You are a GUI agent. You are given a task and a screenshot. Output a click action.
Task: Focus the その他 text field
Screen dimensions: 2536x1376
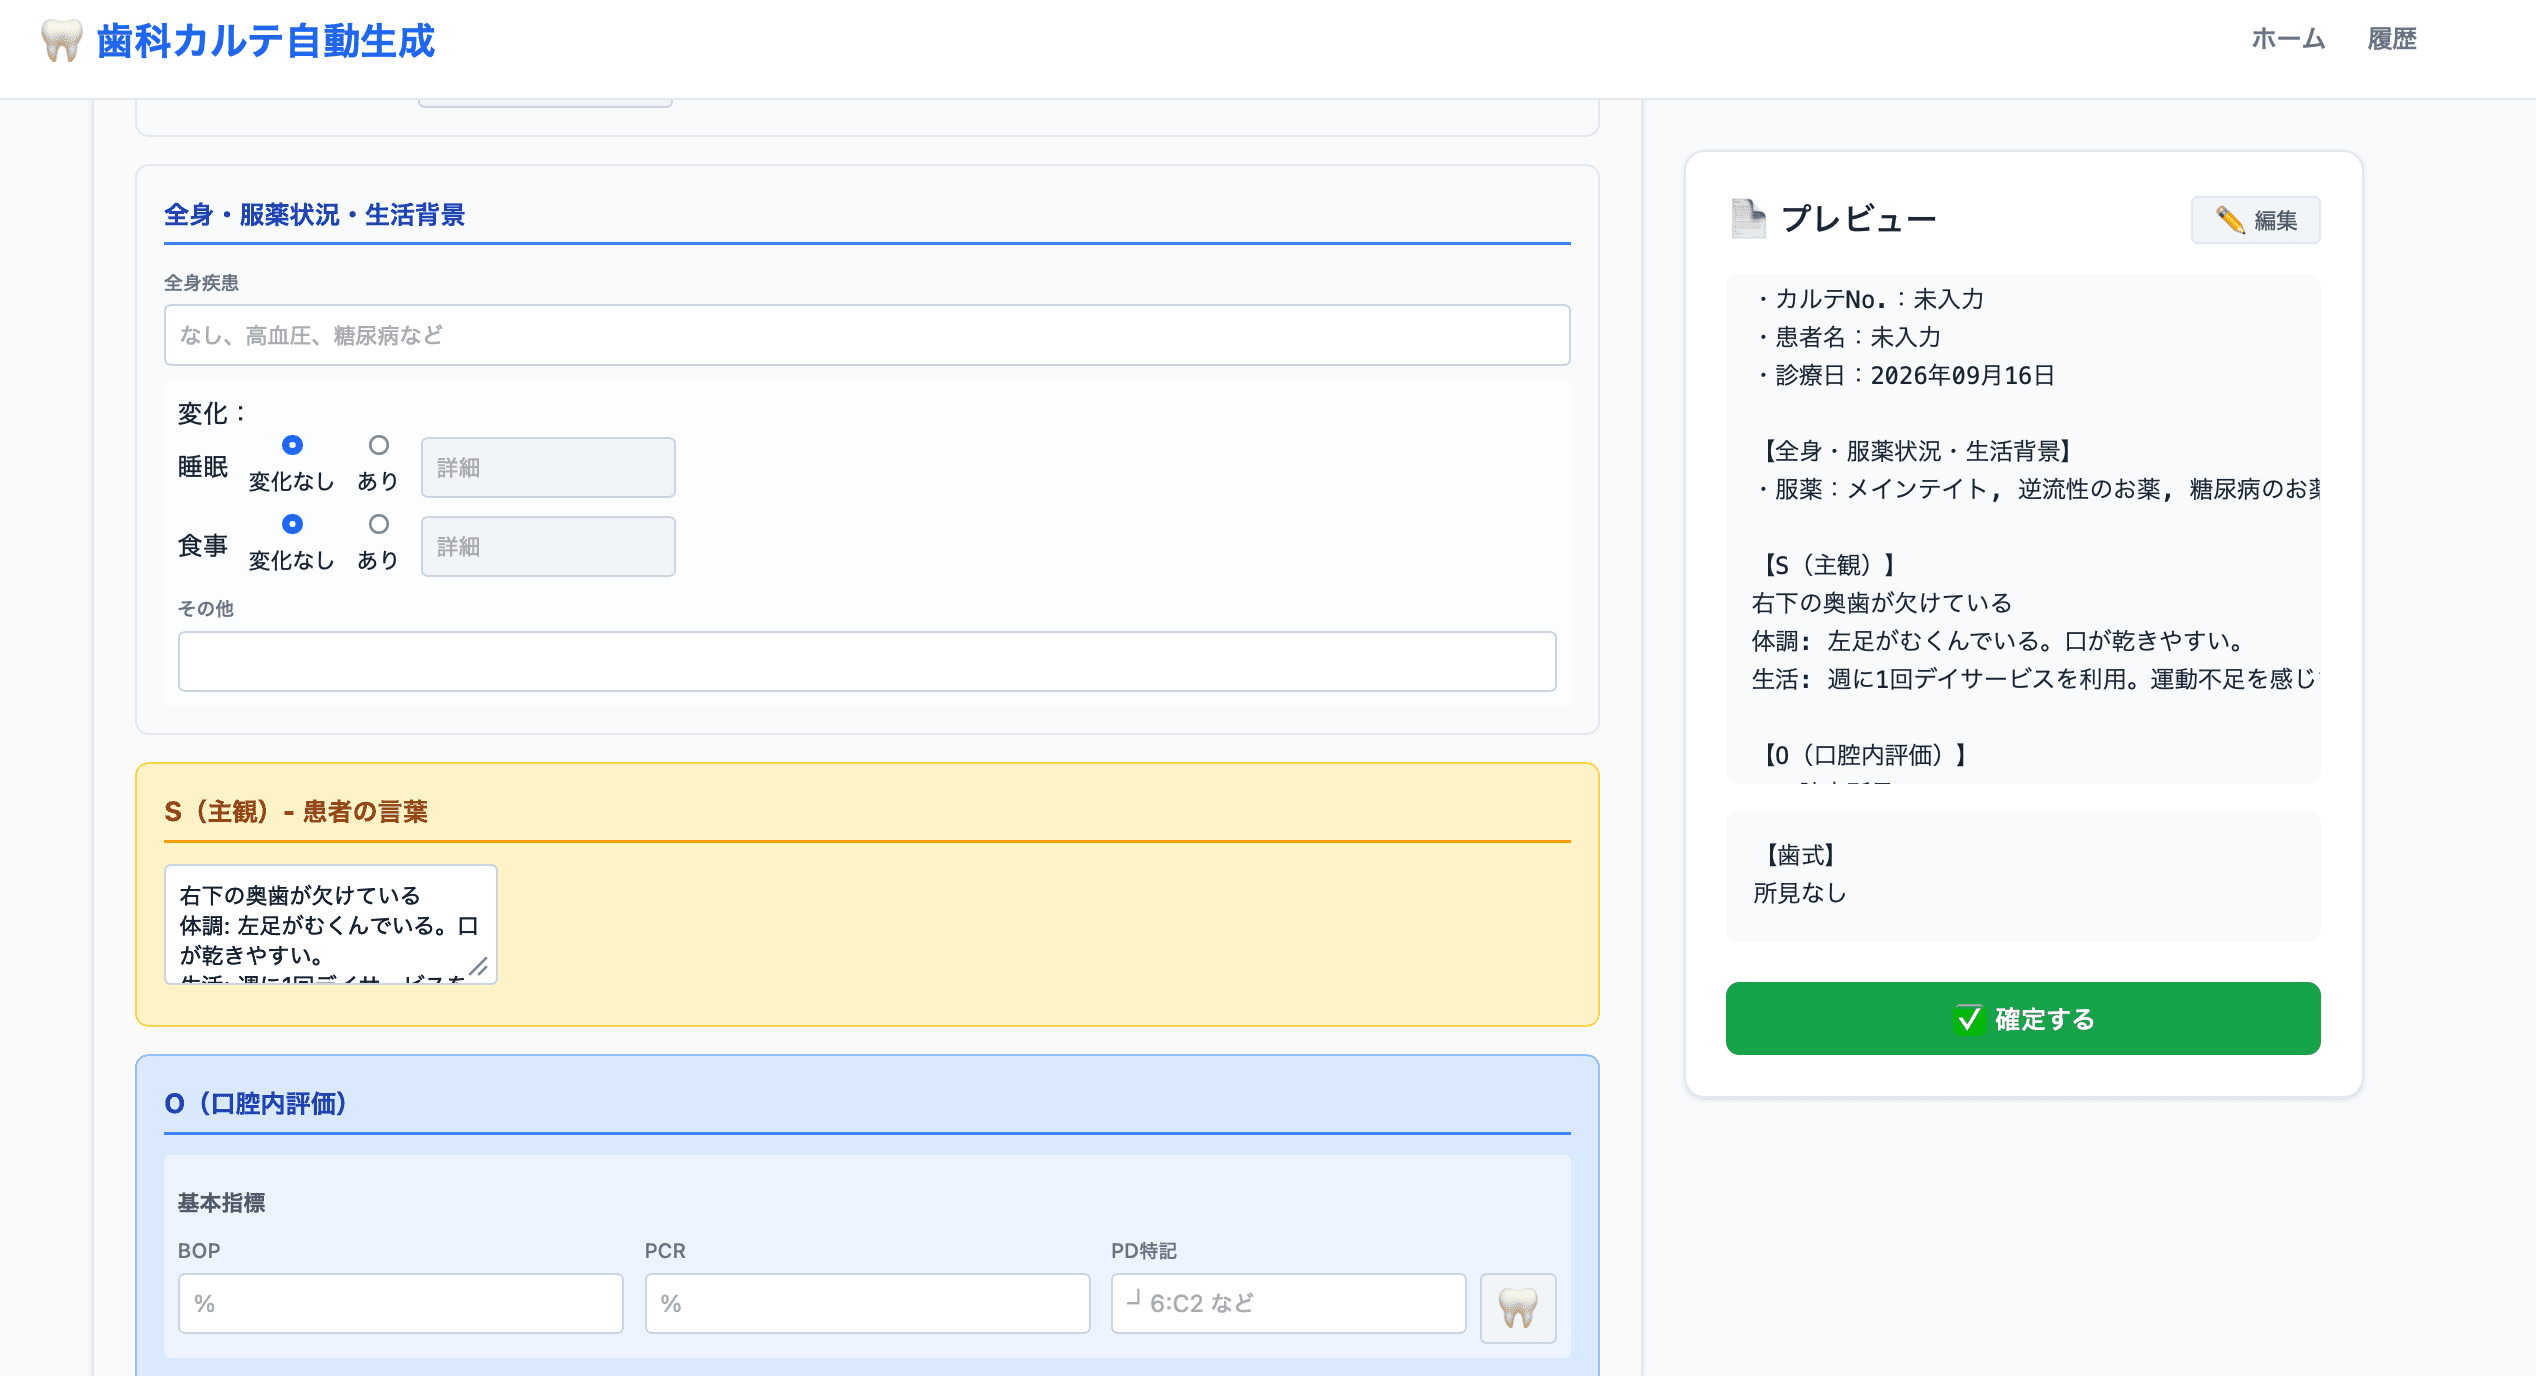click(867, 661)
